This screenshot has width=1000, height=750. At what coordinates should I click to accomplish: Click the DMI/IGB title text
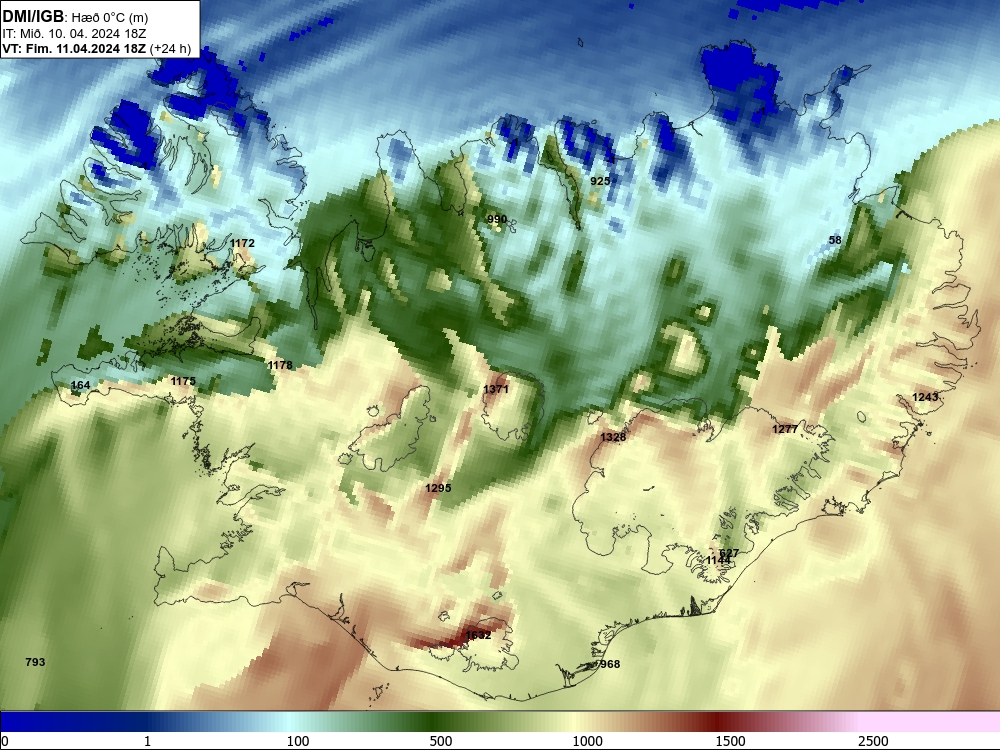33,17
